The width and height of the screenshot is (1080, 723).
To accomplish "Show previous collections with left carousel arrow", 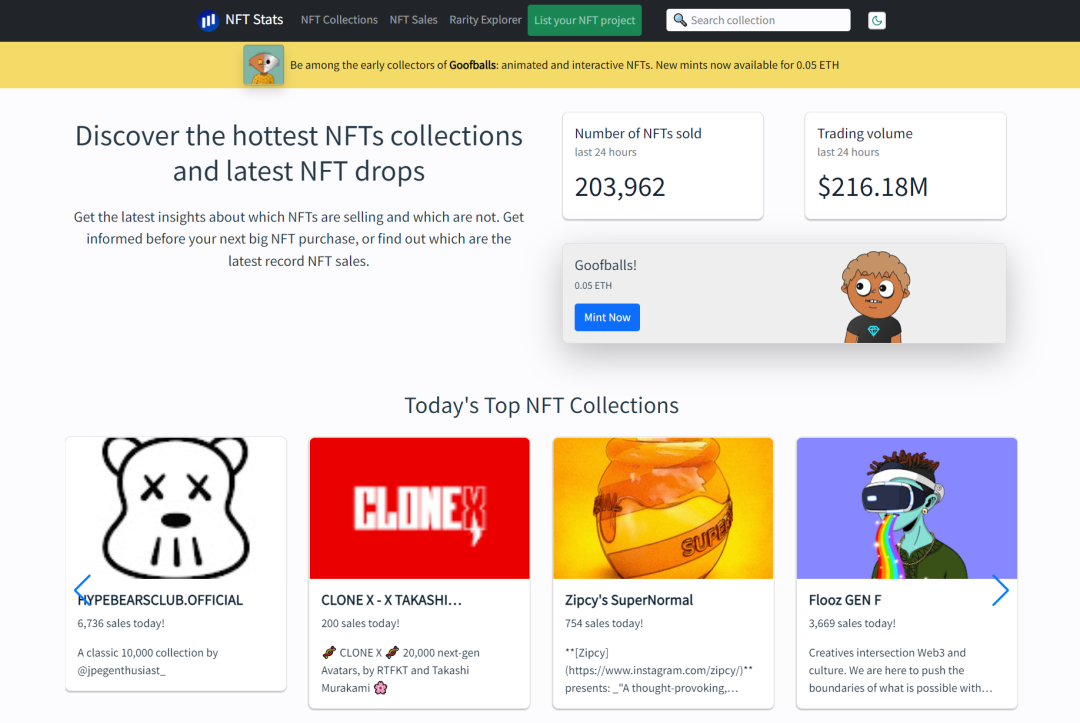I will click(83, 590).
